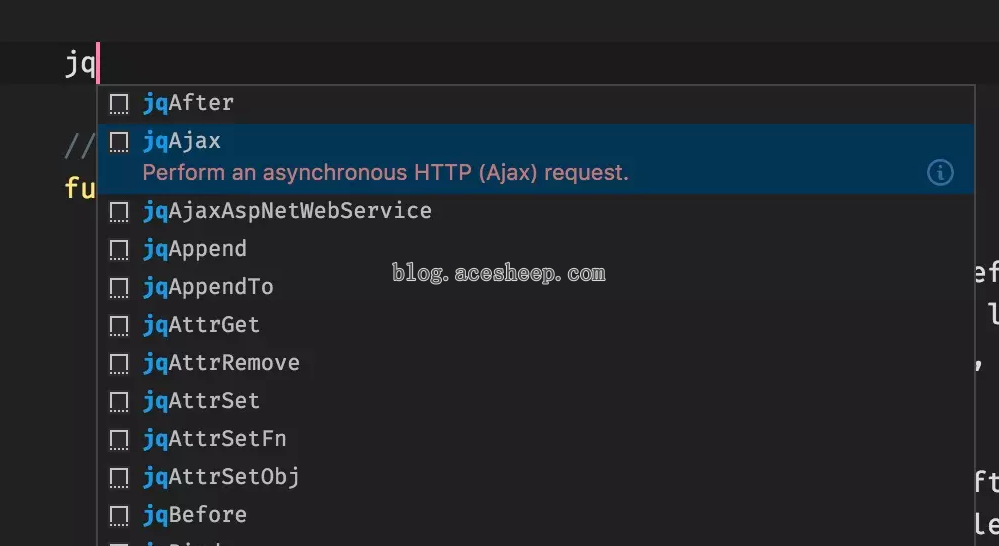The width and height of the screenshot is (999, 546).
Task: Pick jqAjaxAspNetWebService from suggestions
Action: point(287,211)
